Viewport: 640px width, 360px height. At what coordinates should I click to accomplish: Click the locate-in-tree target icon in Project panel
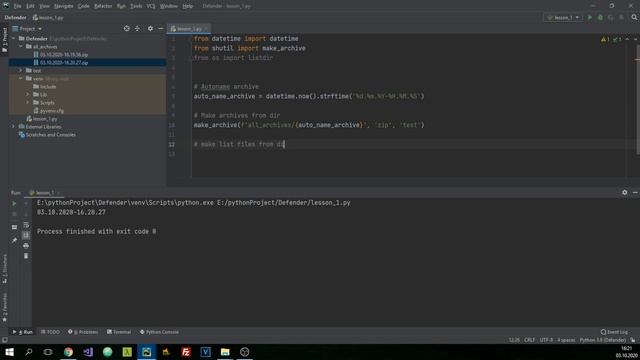127,29
